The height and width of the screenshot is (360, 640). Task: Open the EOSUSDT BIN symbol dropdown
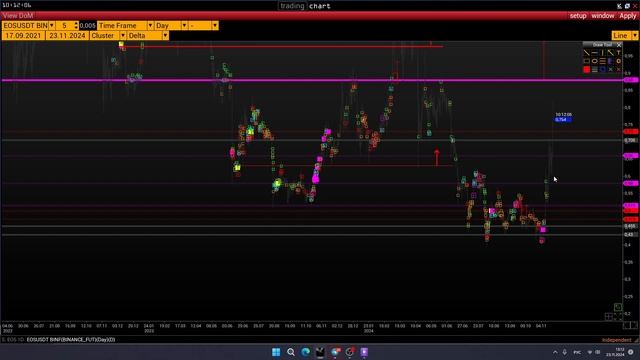pyautogui.click(x=51, y=25)
